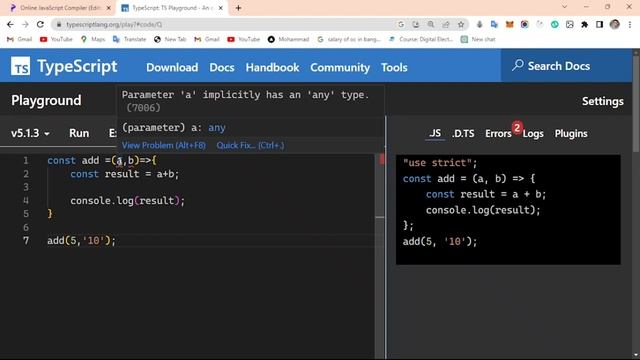Run the code with the Run button
Viewport: 640px width, 360px height.
(79, 133)
